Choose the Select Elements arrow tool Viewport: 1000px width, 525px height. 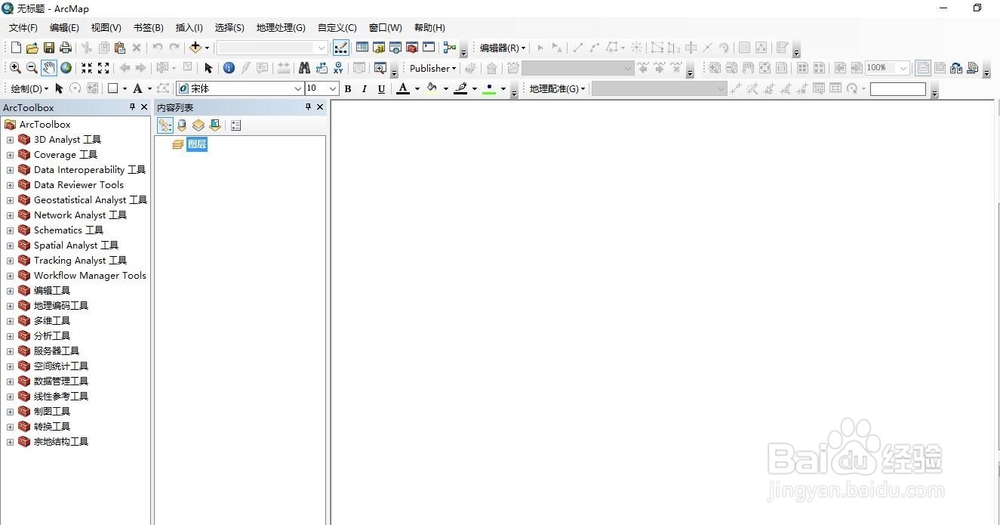coord(208,68)
